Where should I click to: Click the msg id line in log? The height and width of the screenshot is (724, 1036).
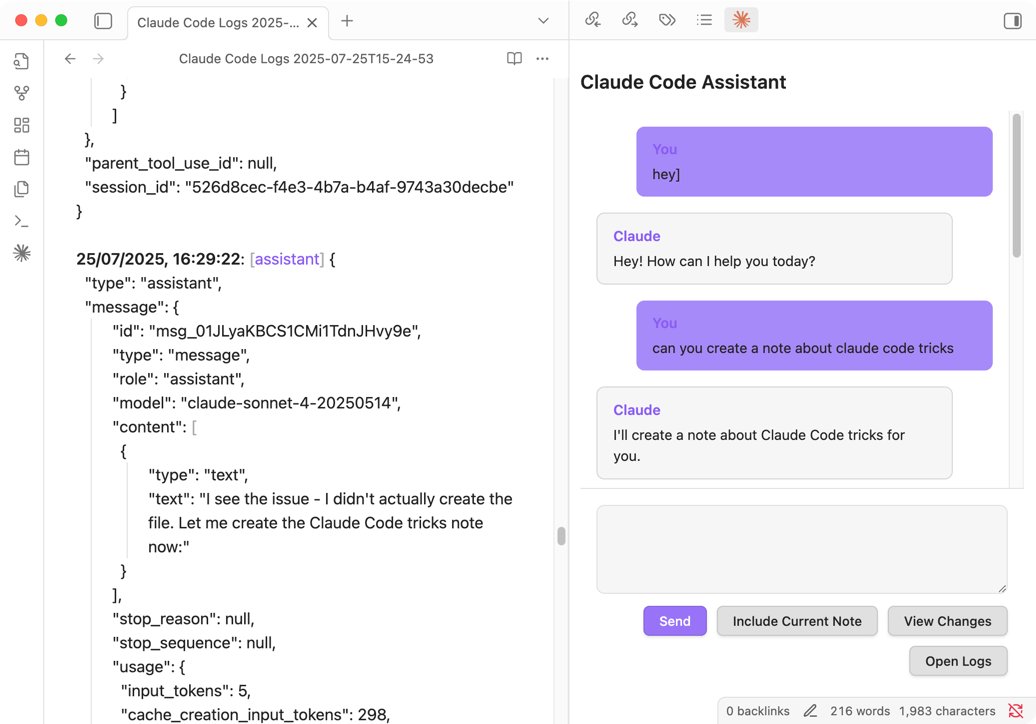pyautogui.click(x=267, y=331)
